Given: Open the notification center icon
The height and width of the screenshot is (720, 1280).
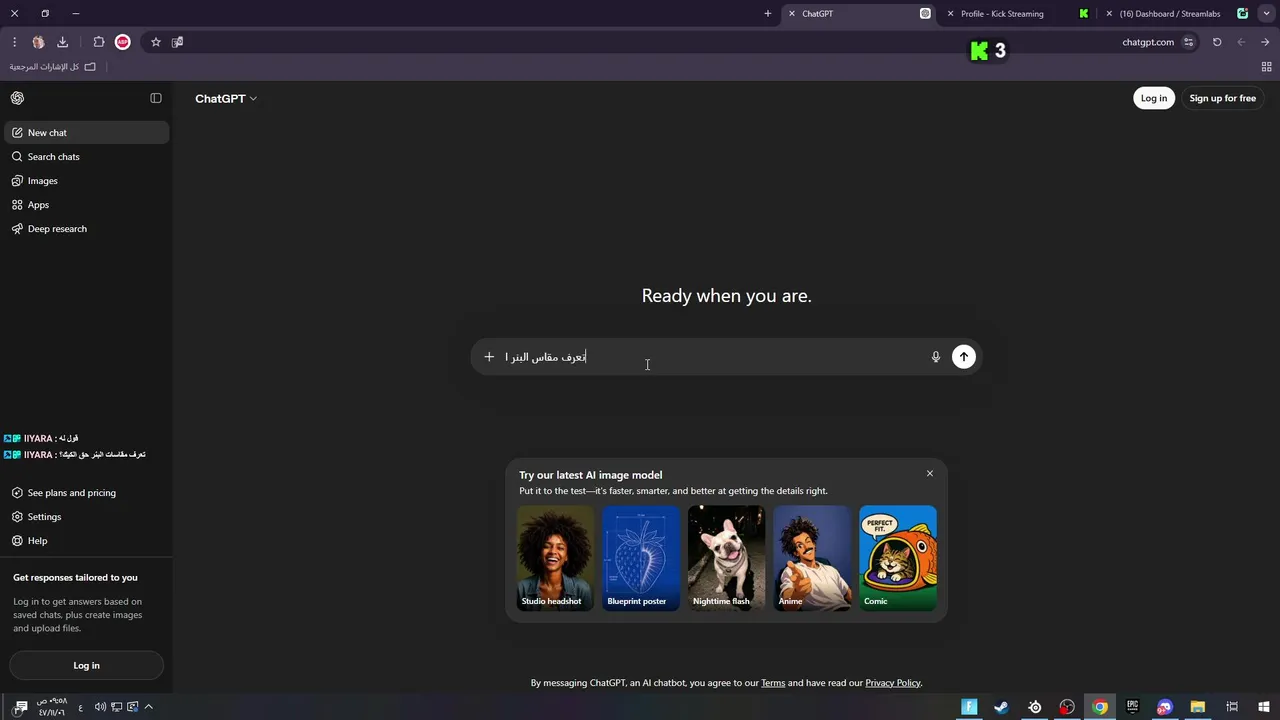Looking at the screenshot, I should tap(20, 707).
